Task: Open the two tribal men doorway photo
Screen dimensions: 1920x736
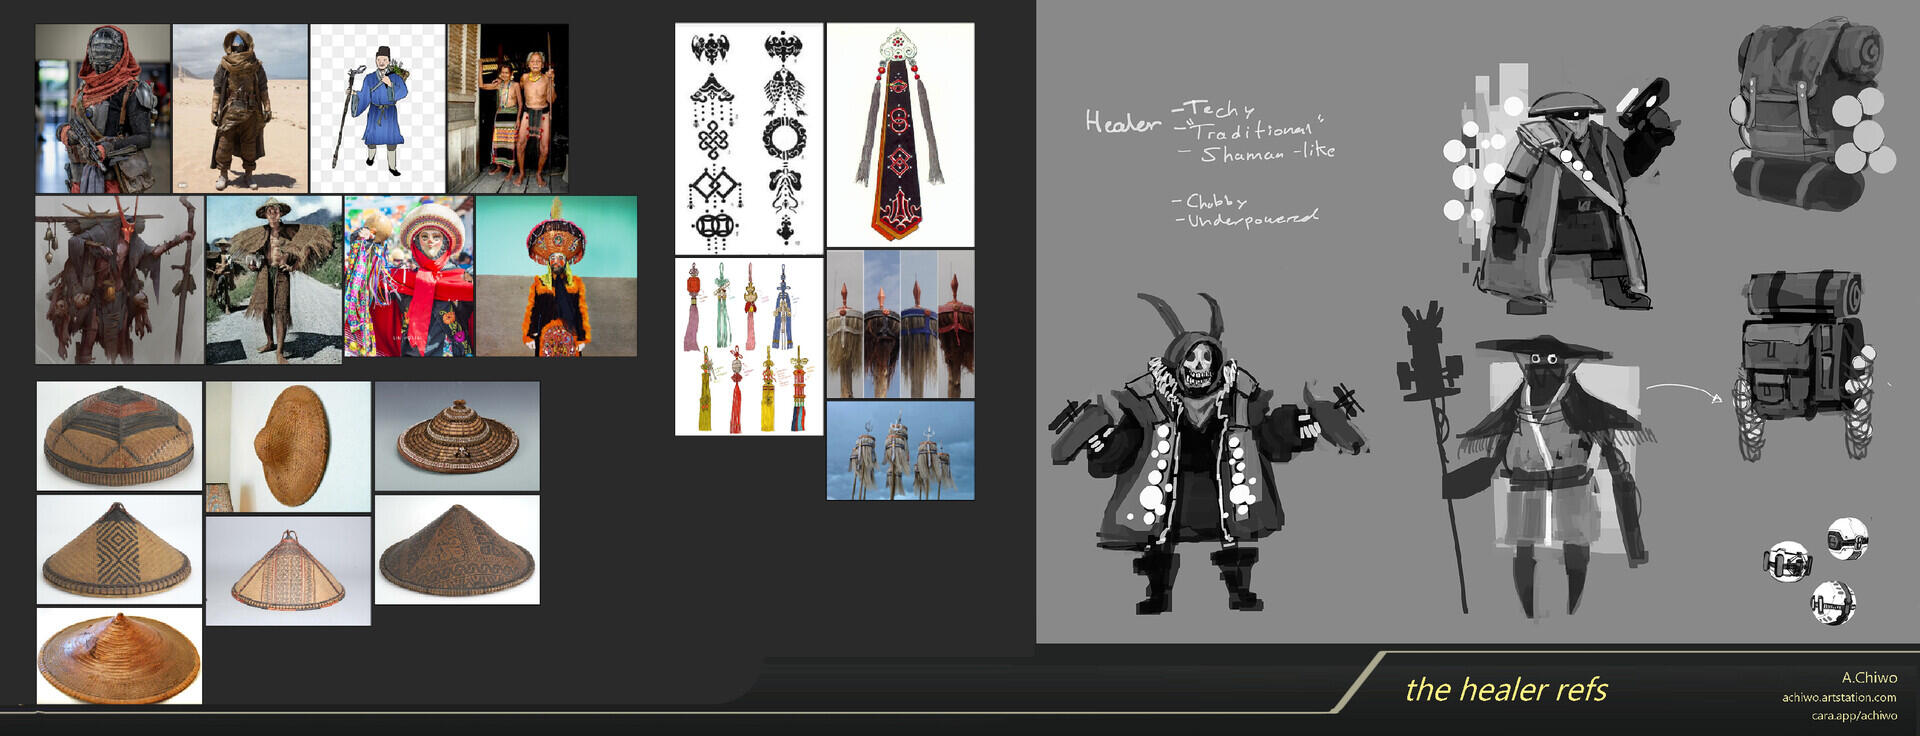Action: point(508,108)
